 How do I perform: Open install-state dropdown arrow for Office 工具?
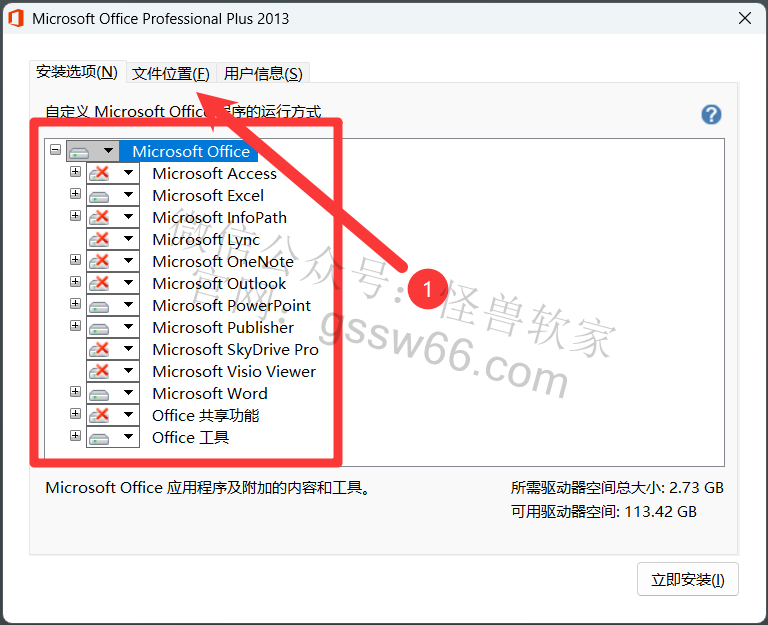point(128,436)
